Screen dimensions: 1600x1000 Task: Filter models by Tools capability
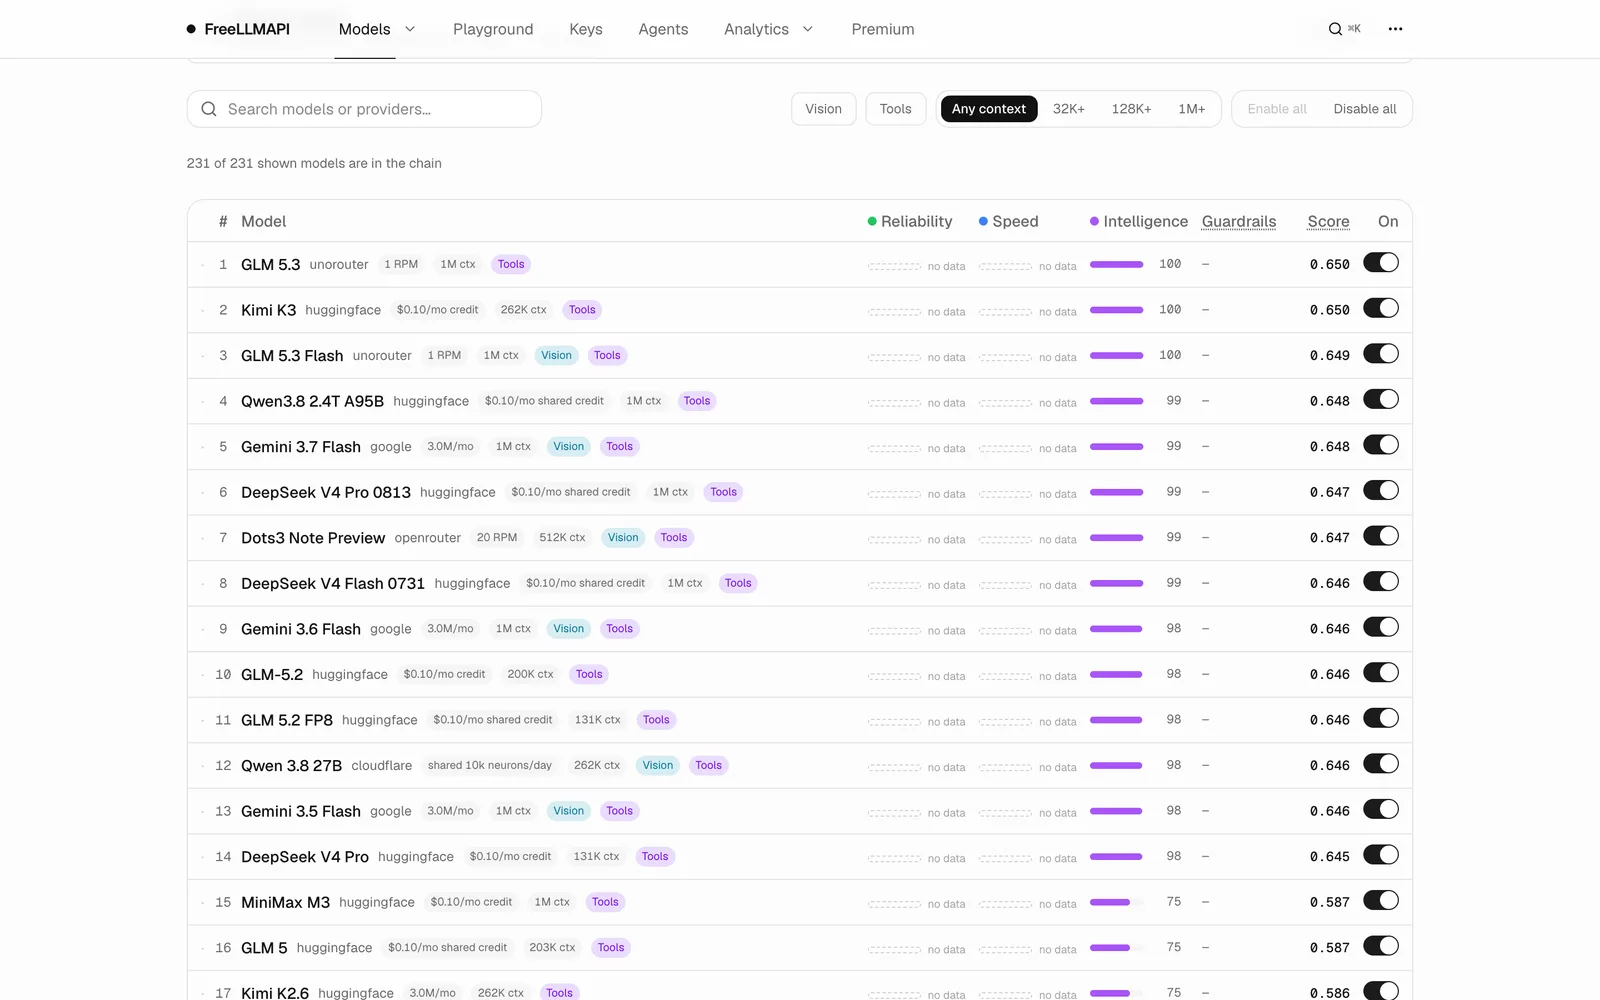[895, 109]
